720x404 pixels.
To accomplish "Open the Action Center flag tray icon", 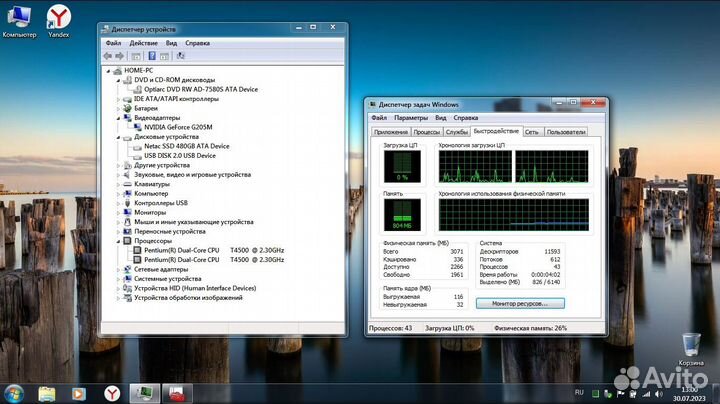I will [x=620, y=394].
